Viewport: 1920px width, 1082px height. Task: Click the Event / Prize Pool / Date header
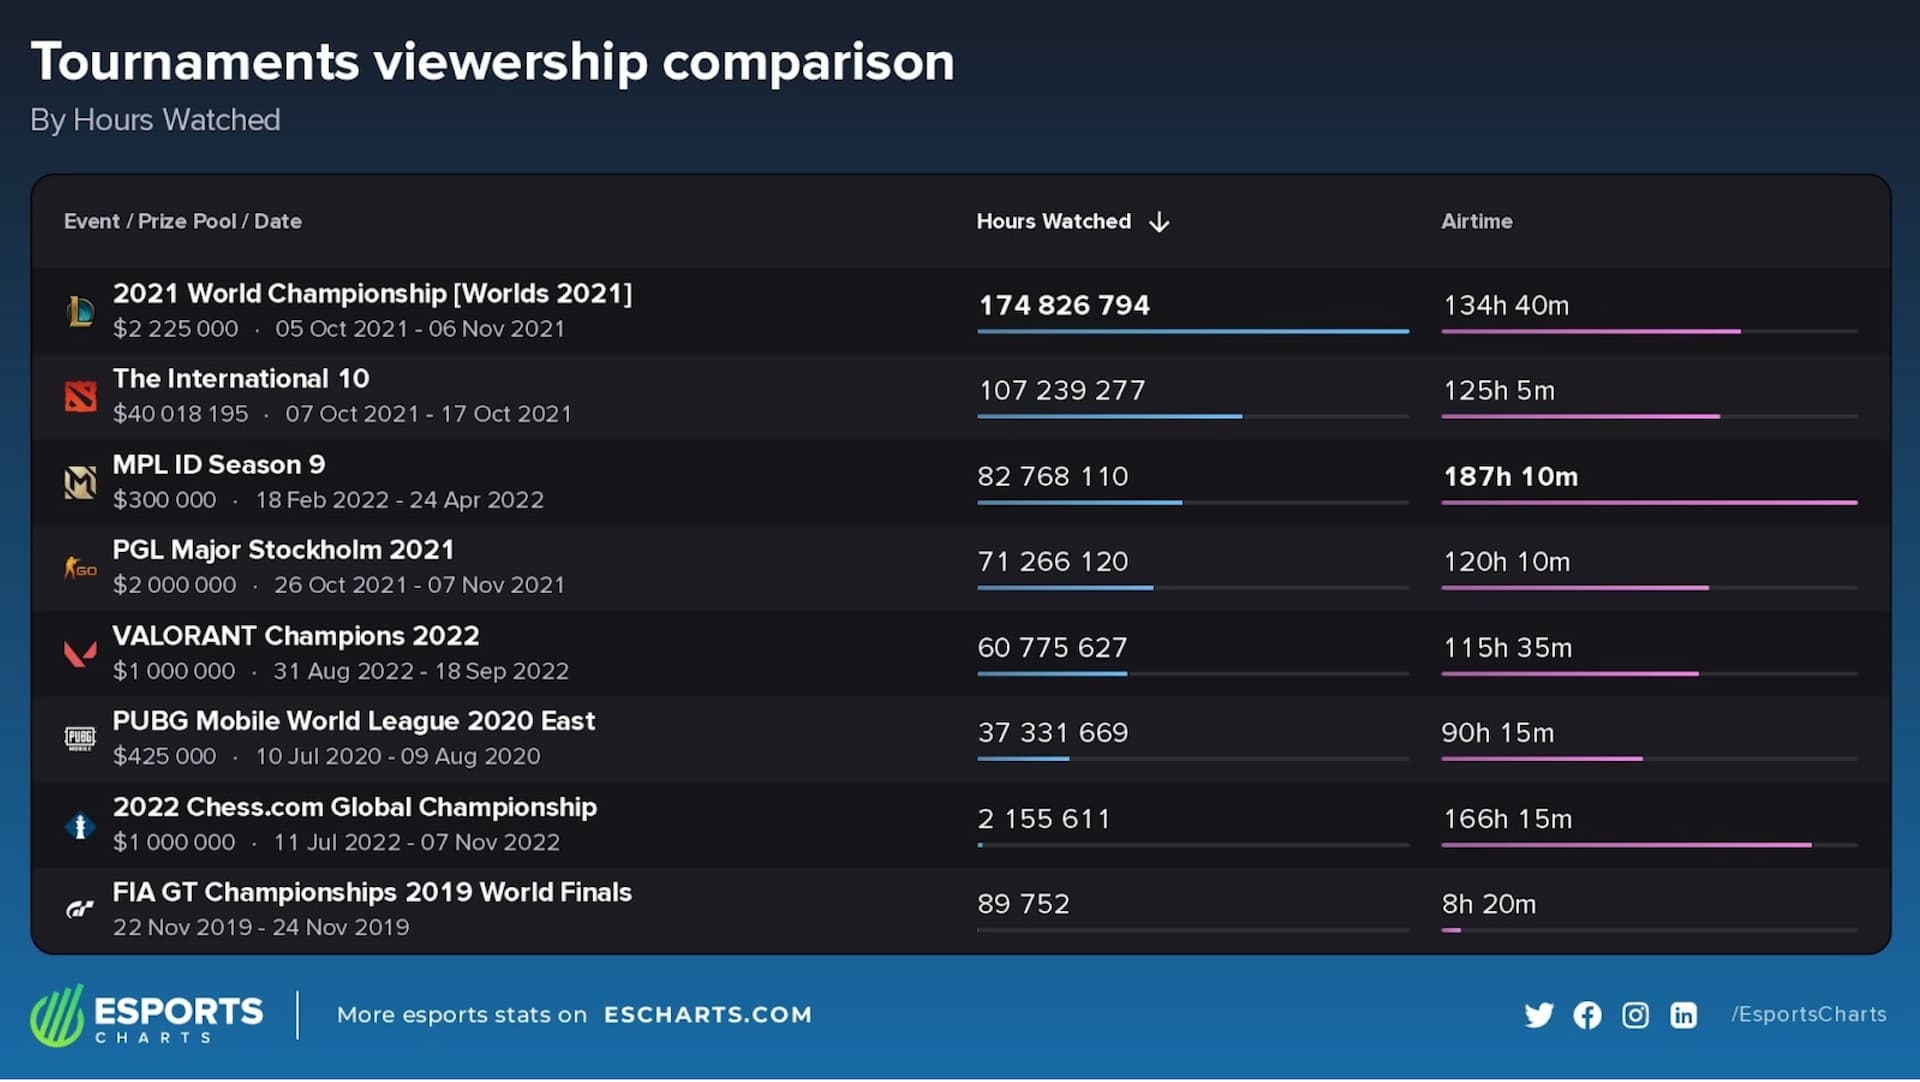[x=183, y=221]
